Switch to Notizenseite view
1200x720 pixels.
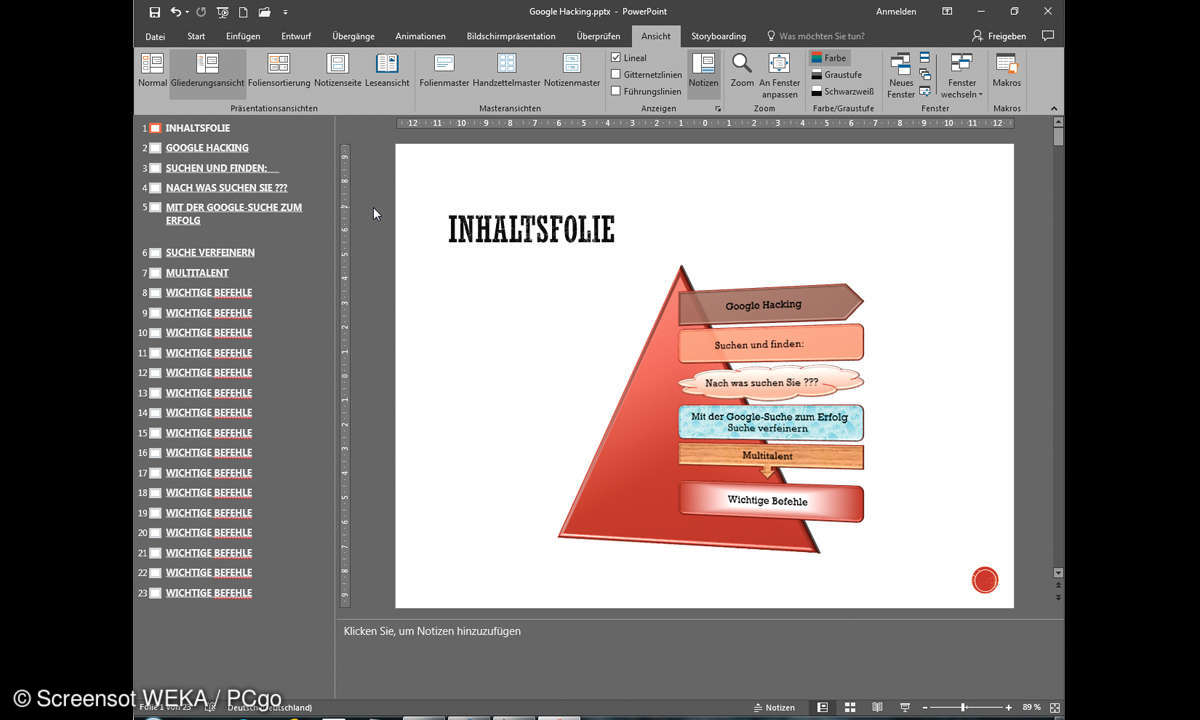(338, 71)
